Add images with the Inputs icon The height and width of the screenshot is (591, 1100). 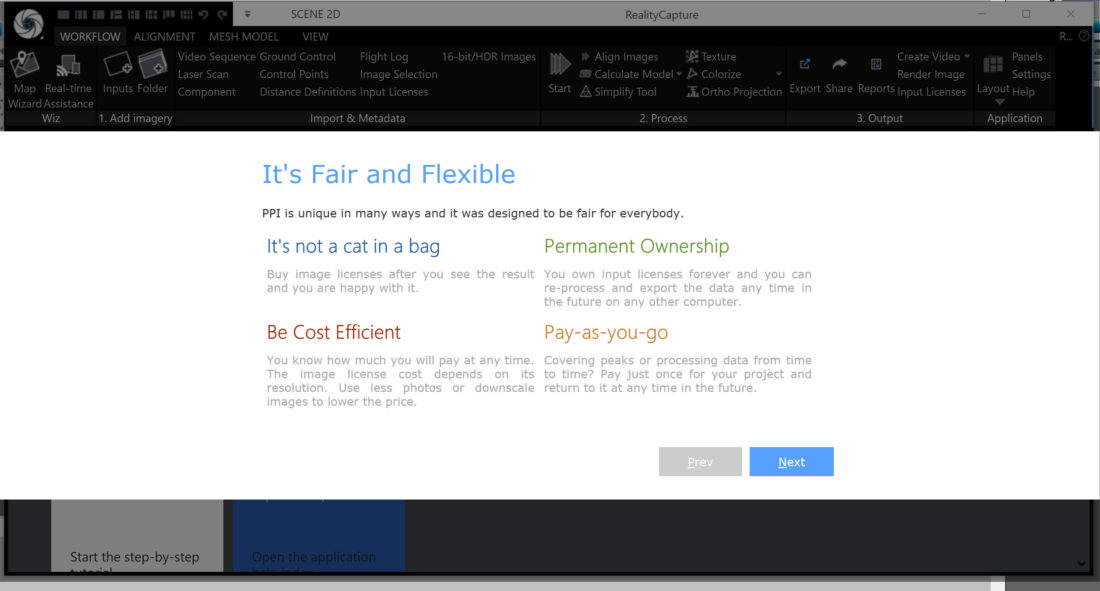tap(117, 73)
